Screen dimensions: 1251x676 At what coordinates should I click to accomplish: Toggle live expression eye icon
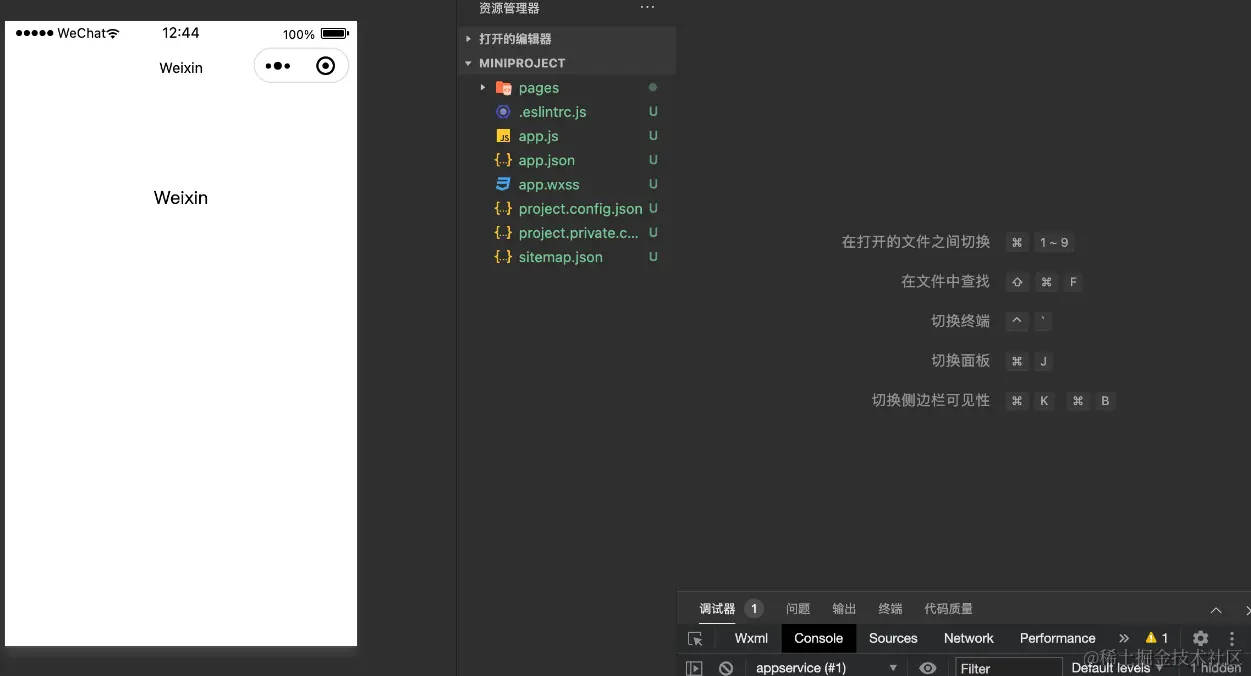click(x=928, y=668)
